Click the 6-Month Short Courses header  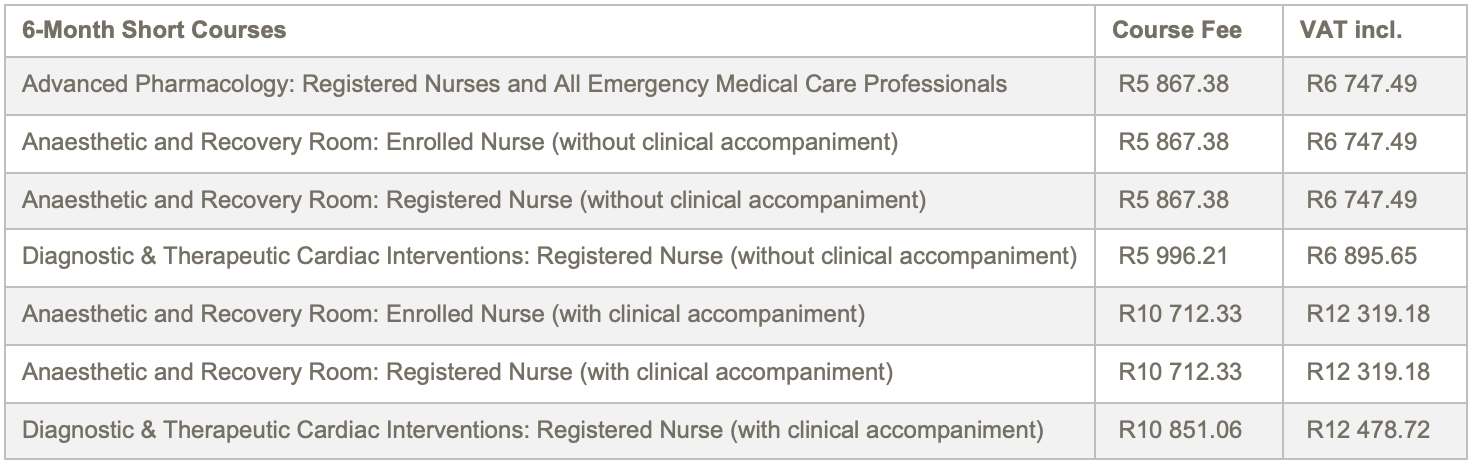tap(154, 30)
